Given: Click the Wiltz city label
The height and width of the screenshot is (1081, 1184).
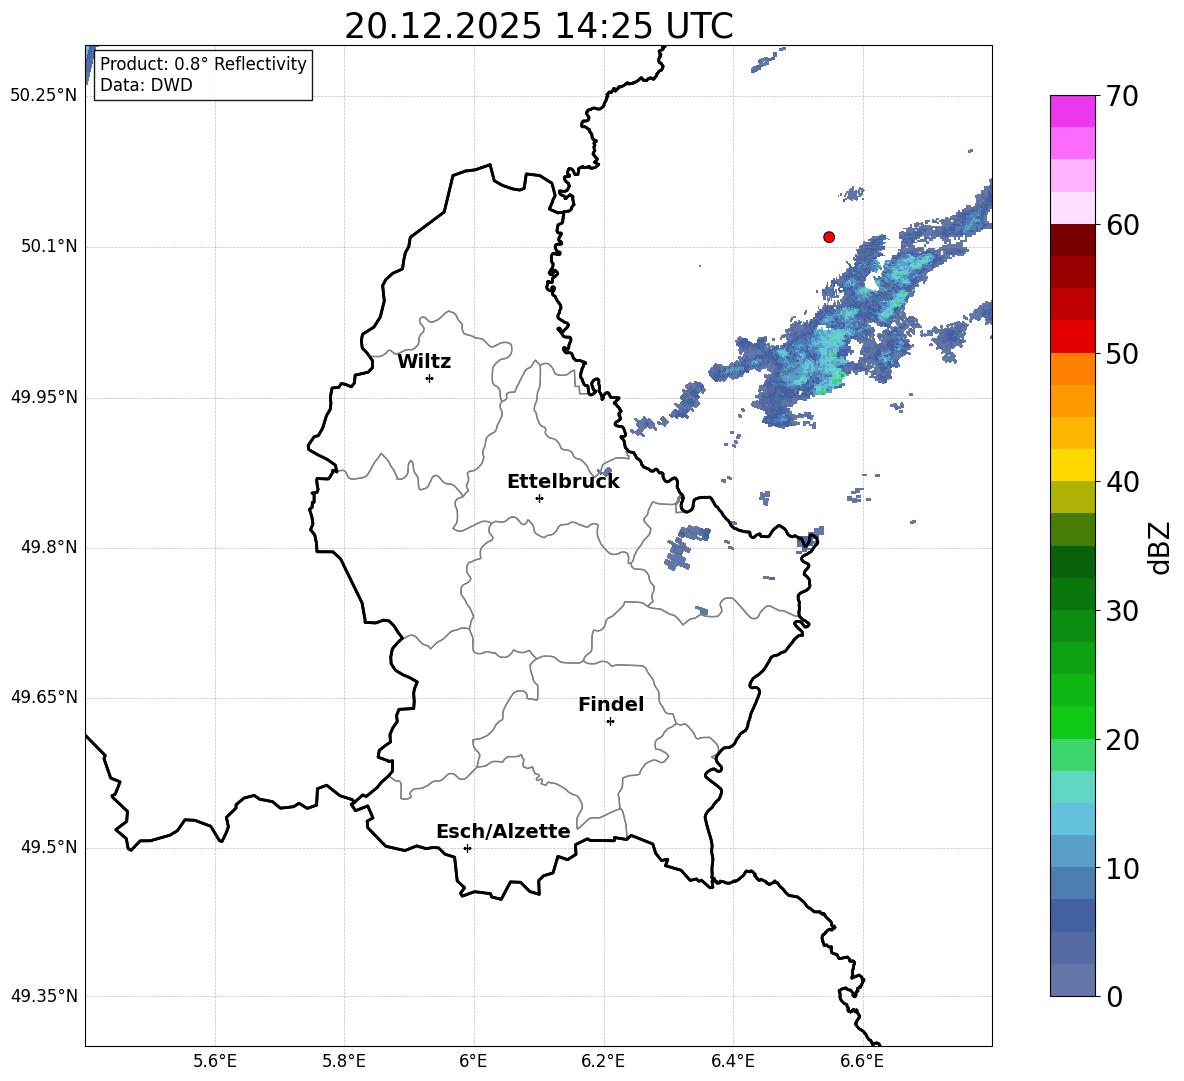Looking at the screenshot, I should 424,362.
